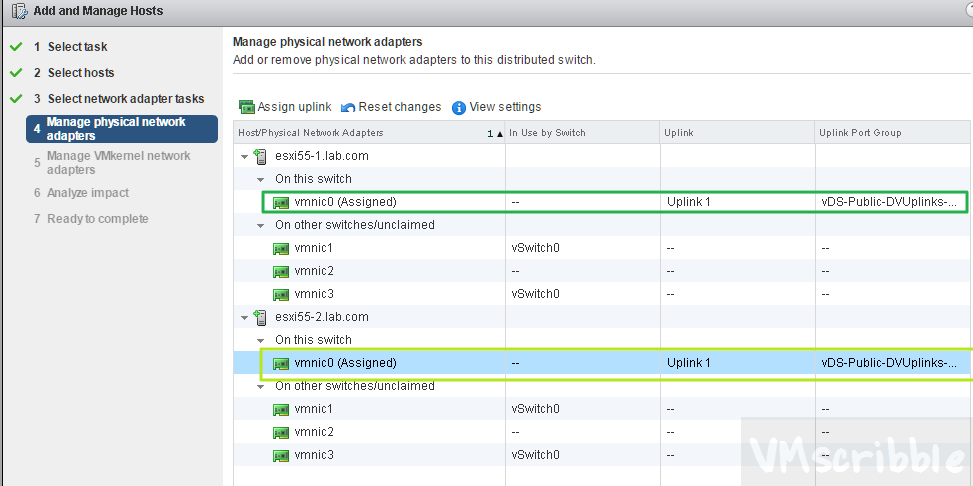Select the vmnic3 adapter icon under esxi55-2

click(282, 455)
